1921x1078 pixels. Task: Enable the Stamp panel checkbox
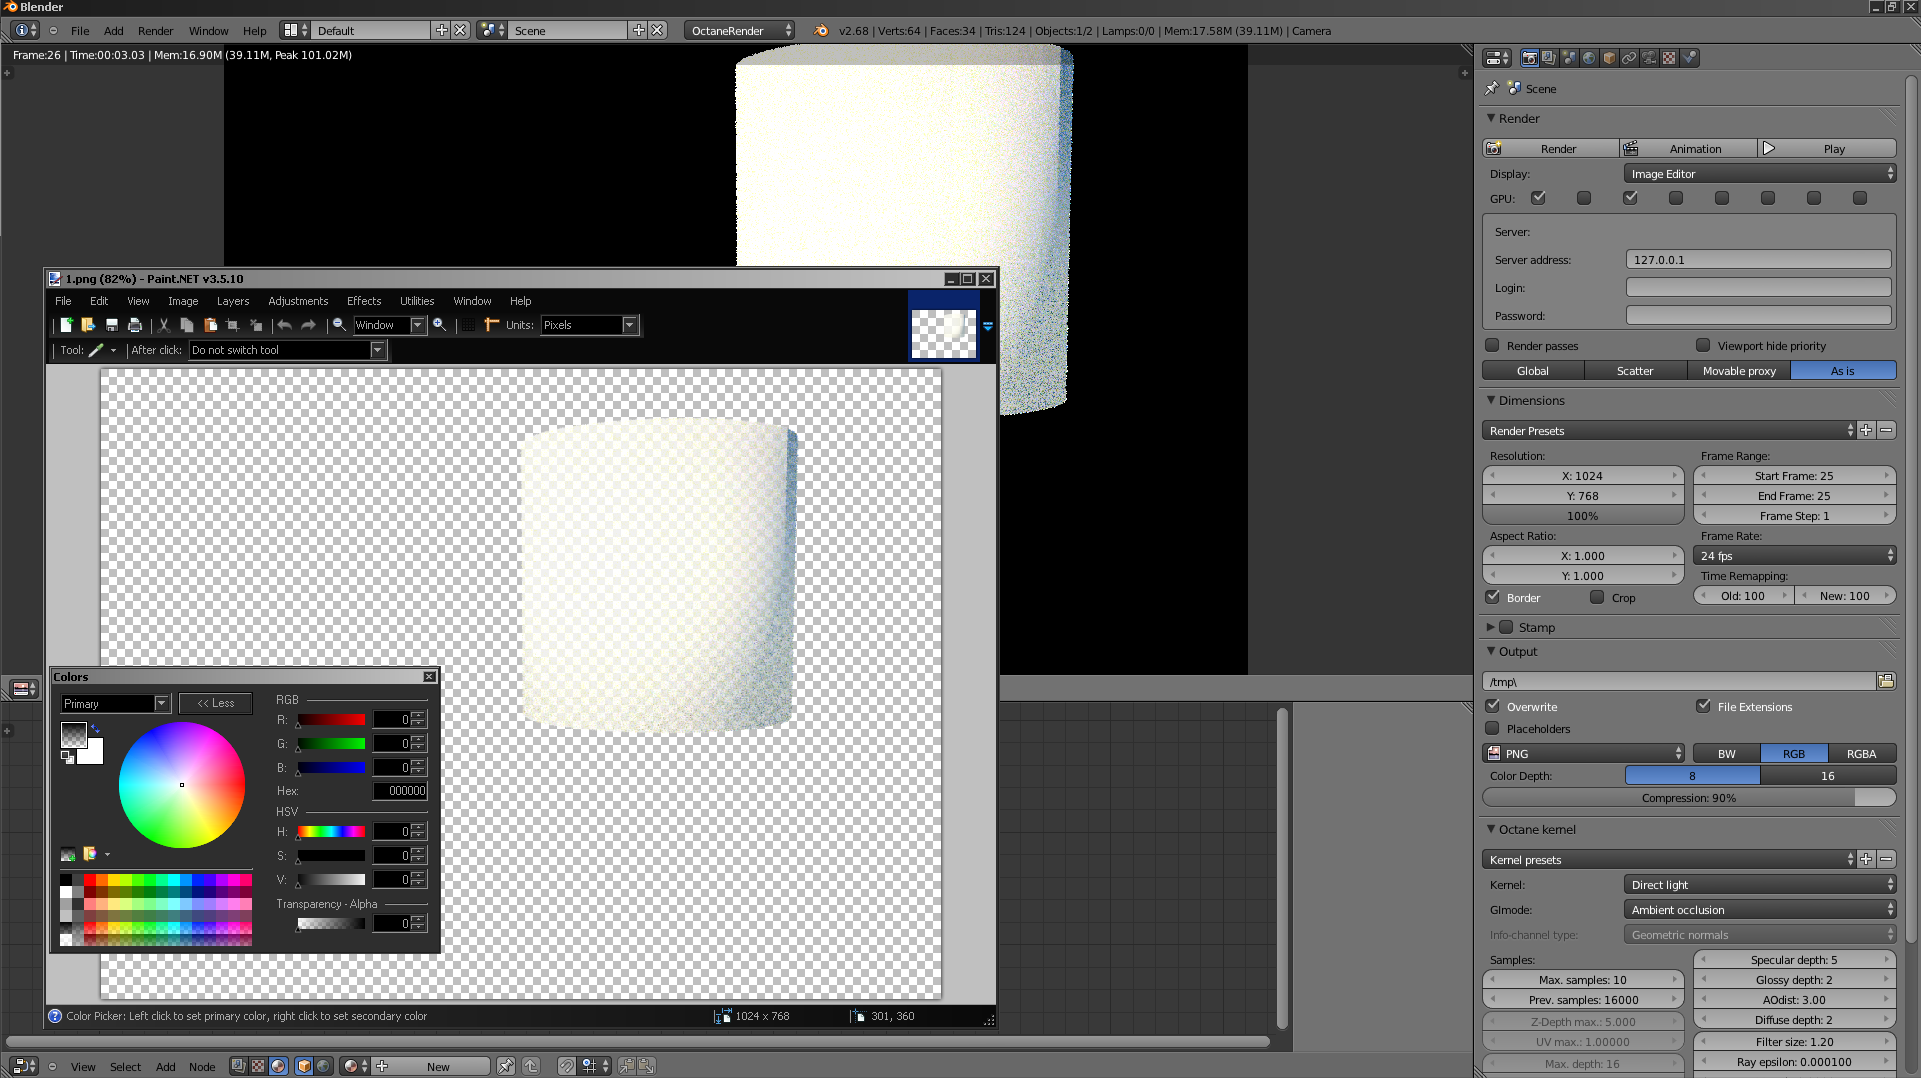(x=1506, y=627)
